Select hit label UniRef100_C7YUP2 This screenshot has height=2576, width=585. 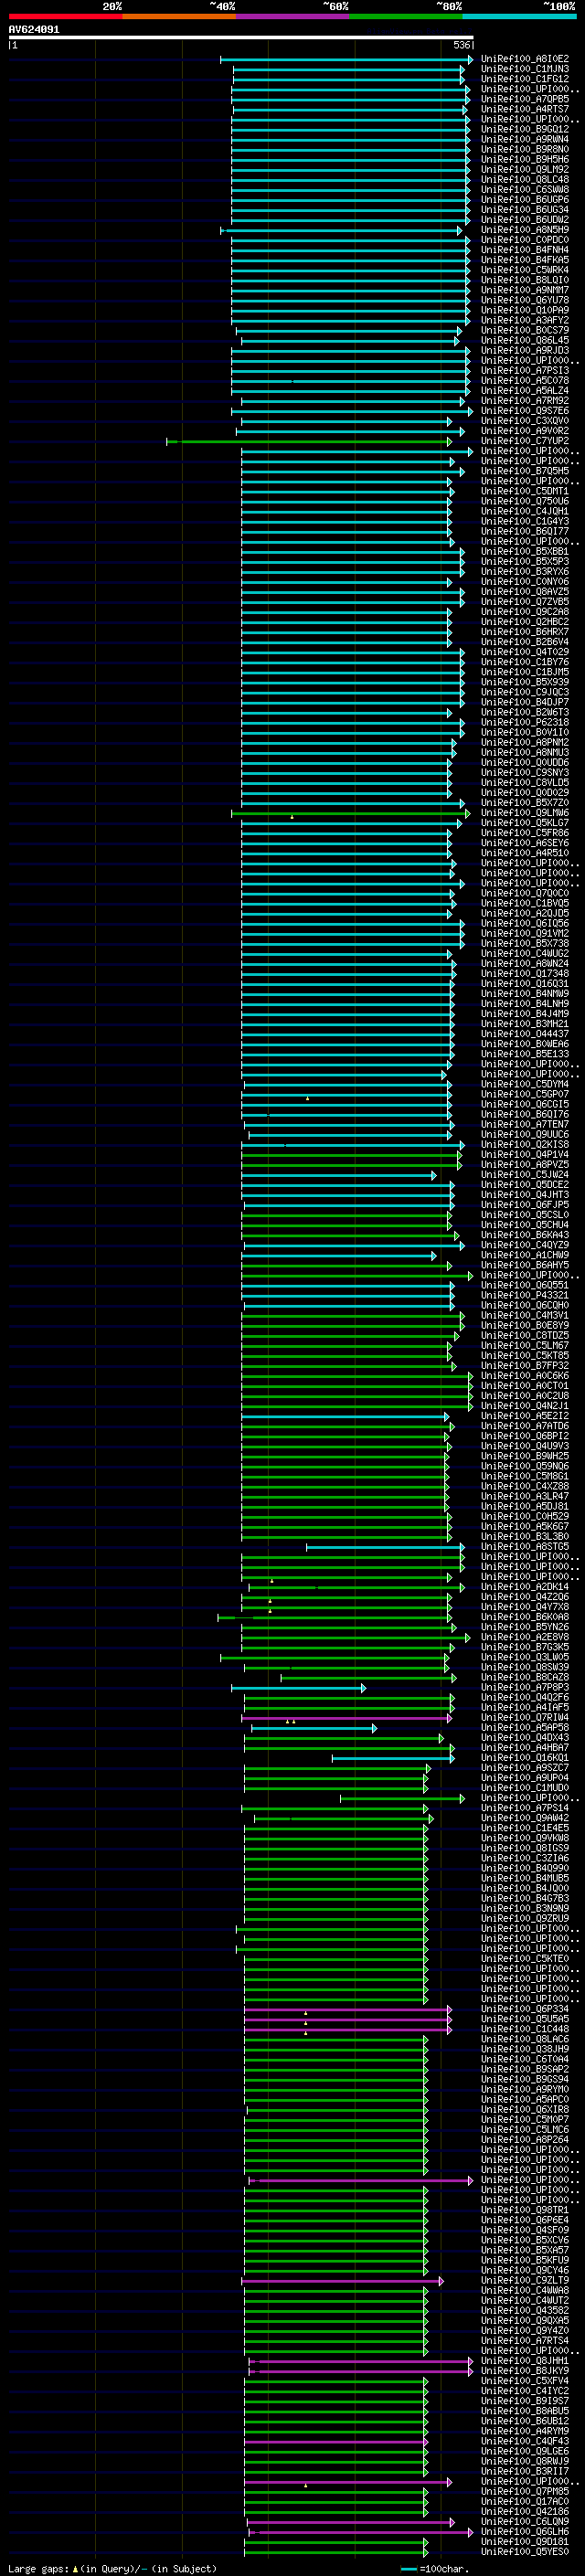[x=525, y=441]
